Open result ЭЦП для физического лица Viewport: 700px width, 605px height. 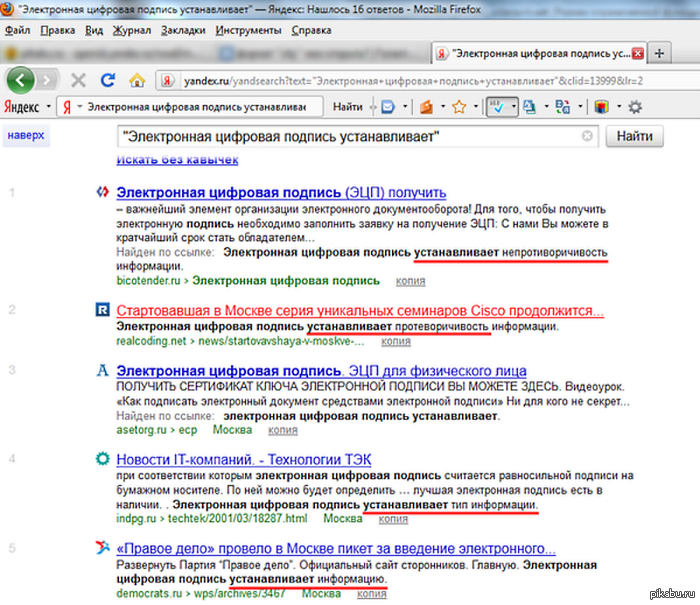point(321,371)
